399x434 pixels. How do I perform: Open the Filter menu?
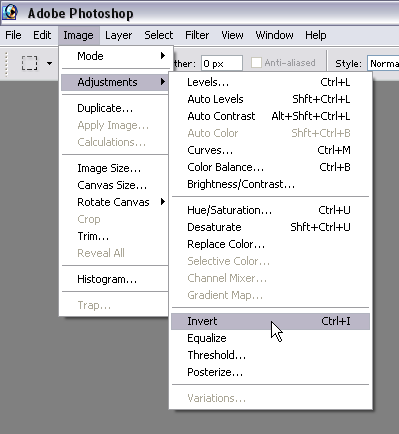[197, 35]
